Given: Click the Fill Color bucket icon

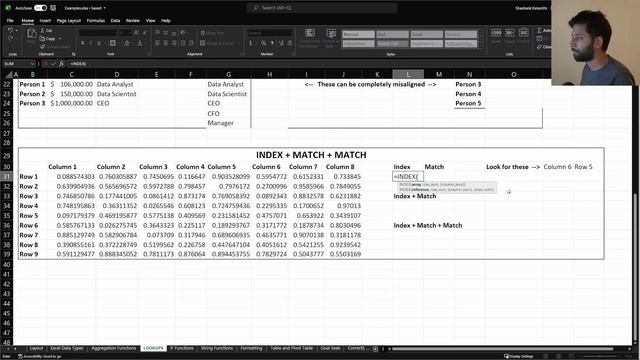Looking at the screenshot, I should point(127,43).
